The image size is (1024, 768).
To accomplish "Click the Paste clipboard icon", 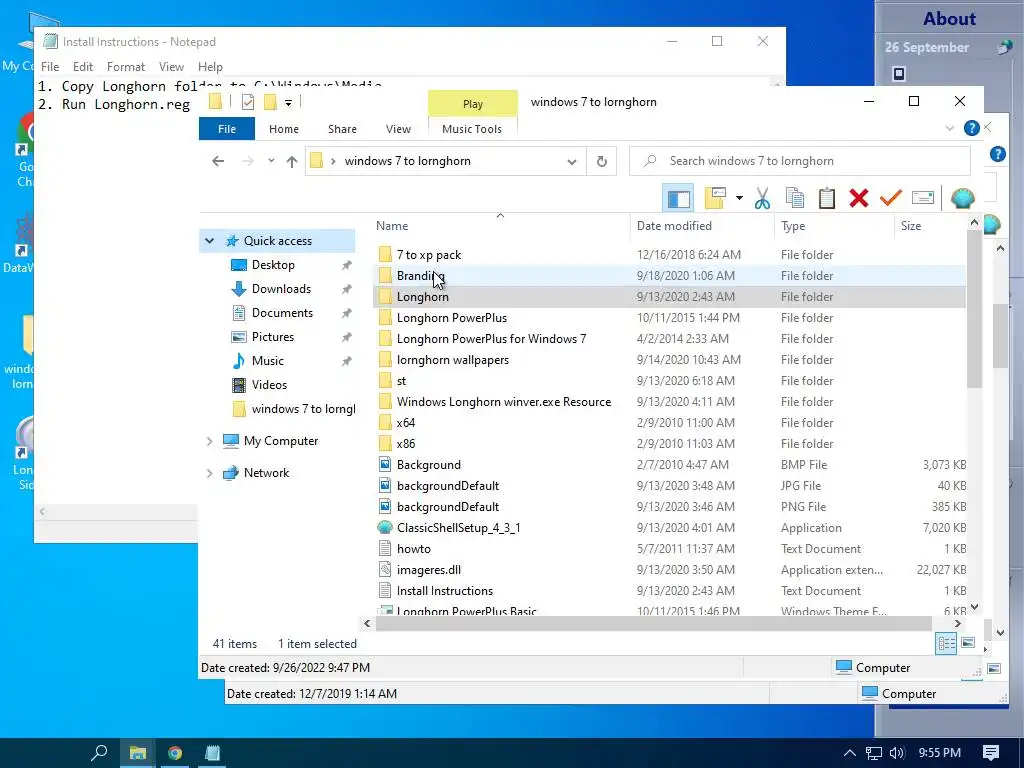I will click(x=827, y=198).
